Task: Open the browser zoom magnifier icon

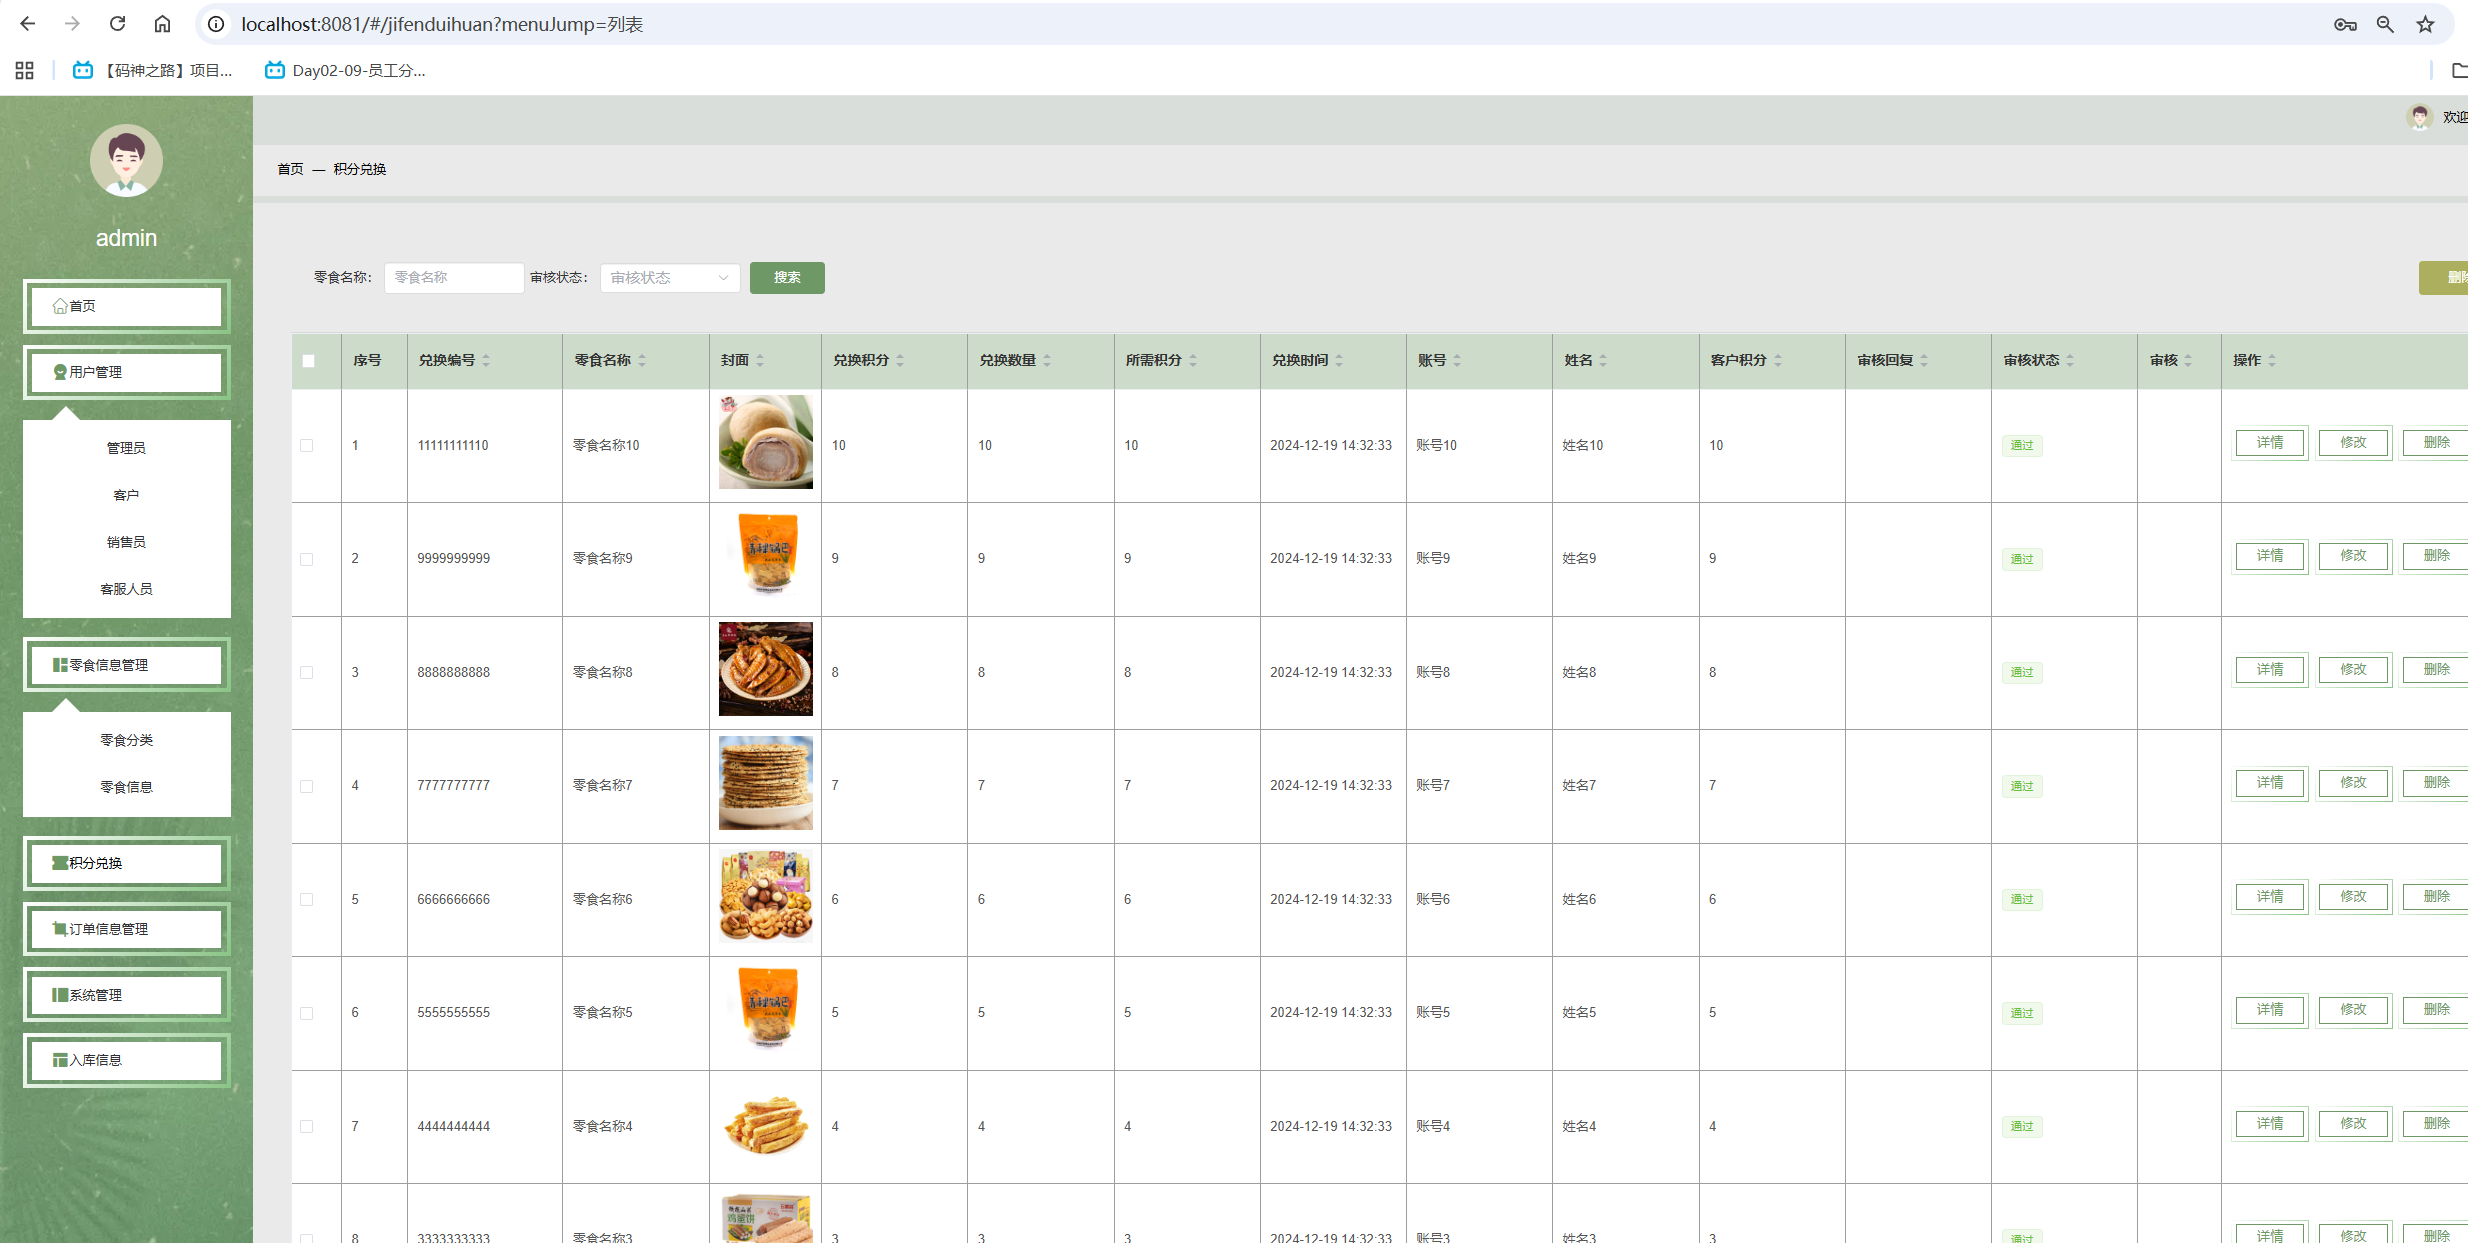Action: [x=2385, y=24]
